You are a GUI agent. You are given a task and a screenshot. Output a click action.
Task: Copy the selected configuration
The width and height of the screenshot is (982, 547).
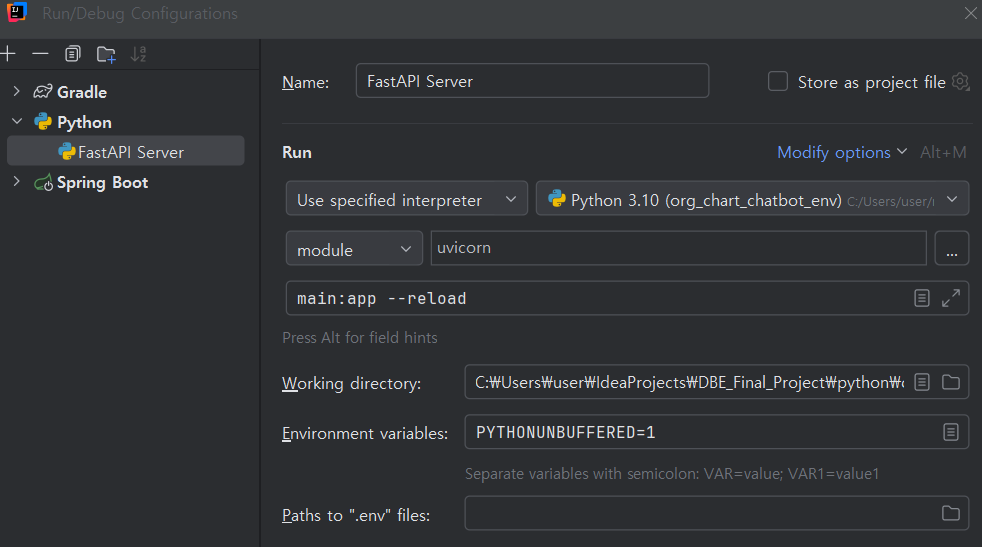(73, 54)
